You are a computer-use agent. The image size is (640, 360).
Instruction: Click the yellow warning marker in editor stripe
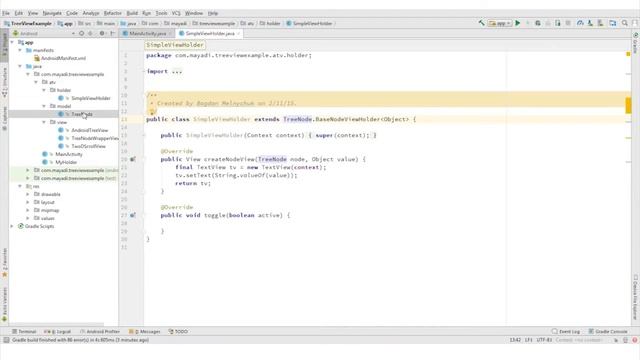628,54
